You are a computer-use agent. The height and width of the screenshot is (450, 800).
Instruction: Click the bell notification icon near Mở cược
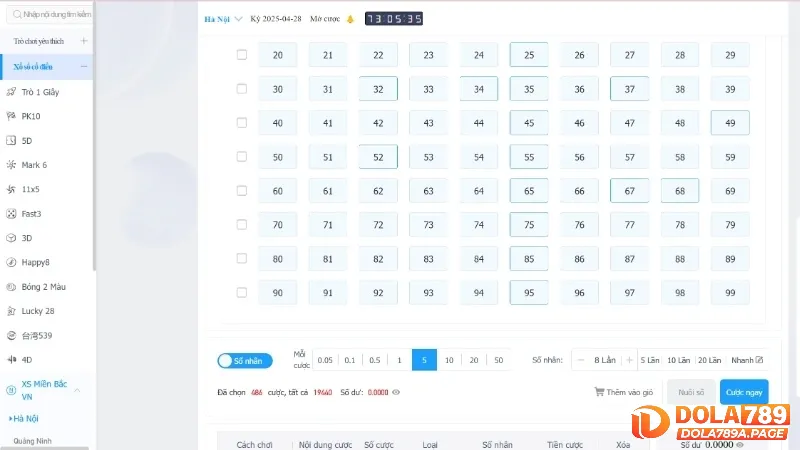tap(350, 19)
